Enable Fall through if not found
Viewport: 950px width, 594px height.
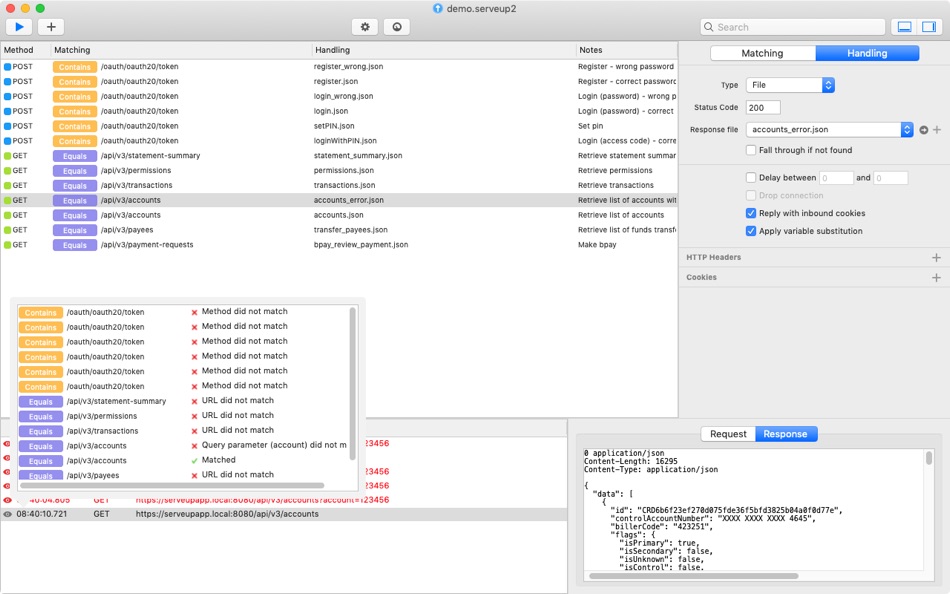751,150
